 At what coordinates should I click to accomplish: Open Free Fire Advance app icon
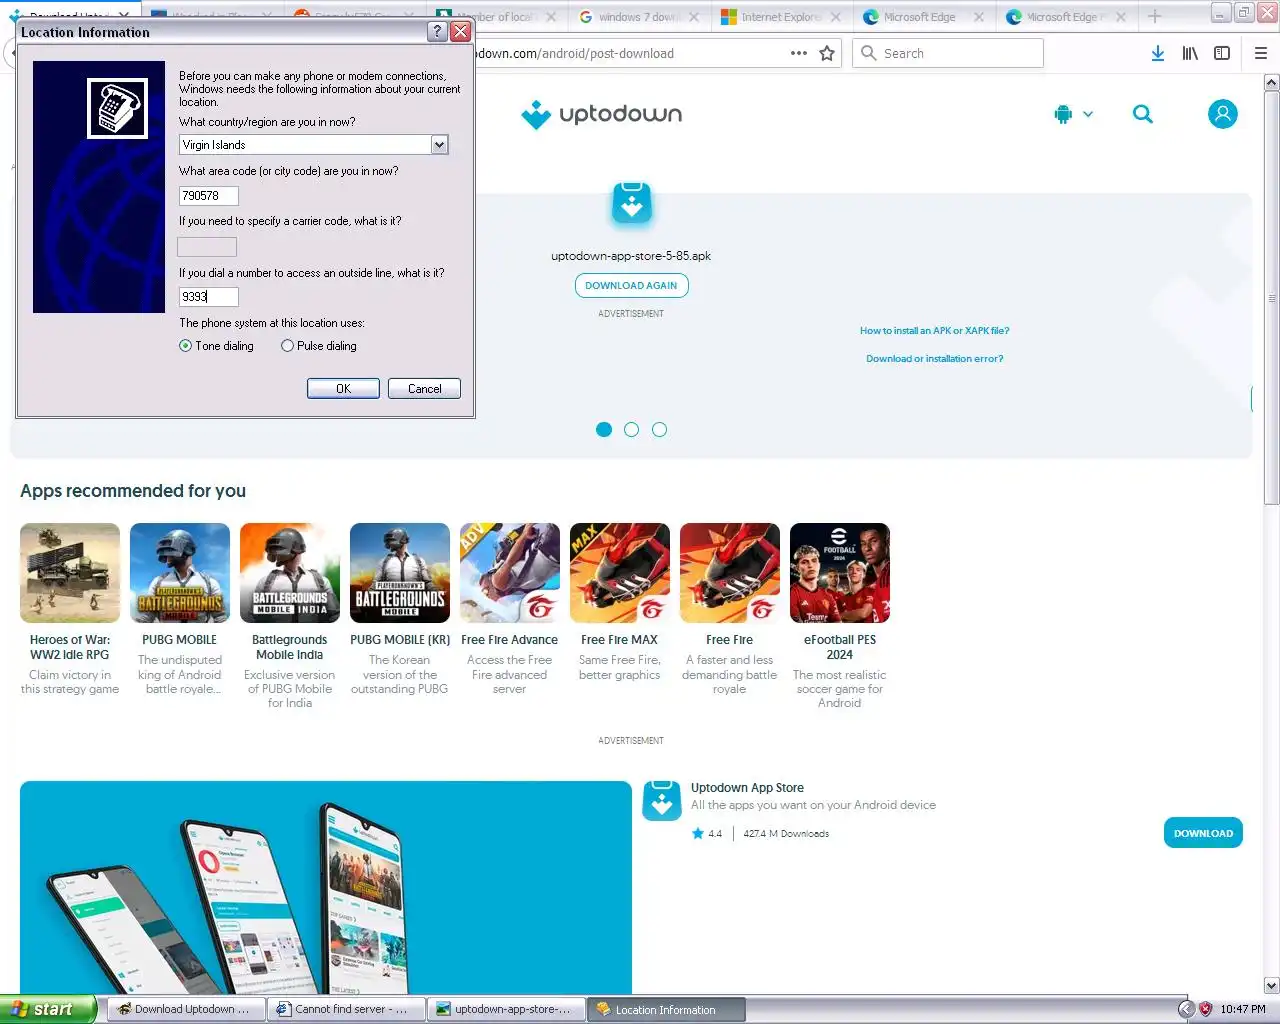point(510,573)
